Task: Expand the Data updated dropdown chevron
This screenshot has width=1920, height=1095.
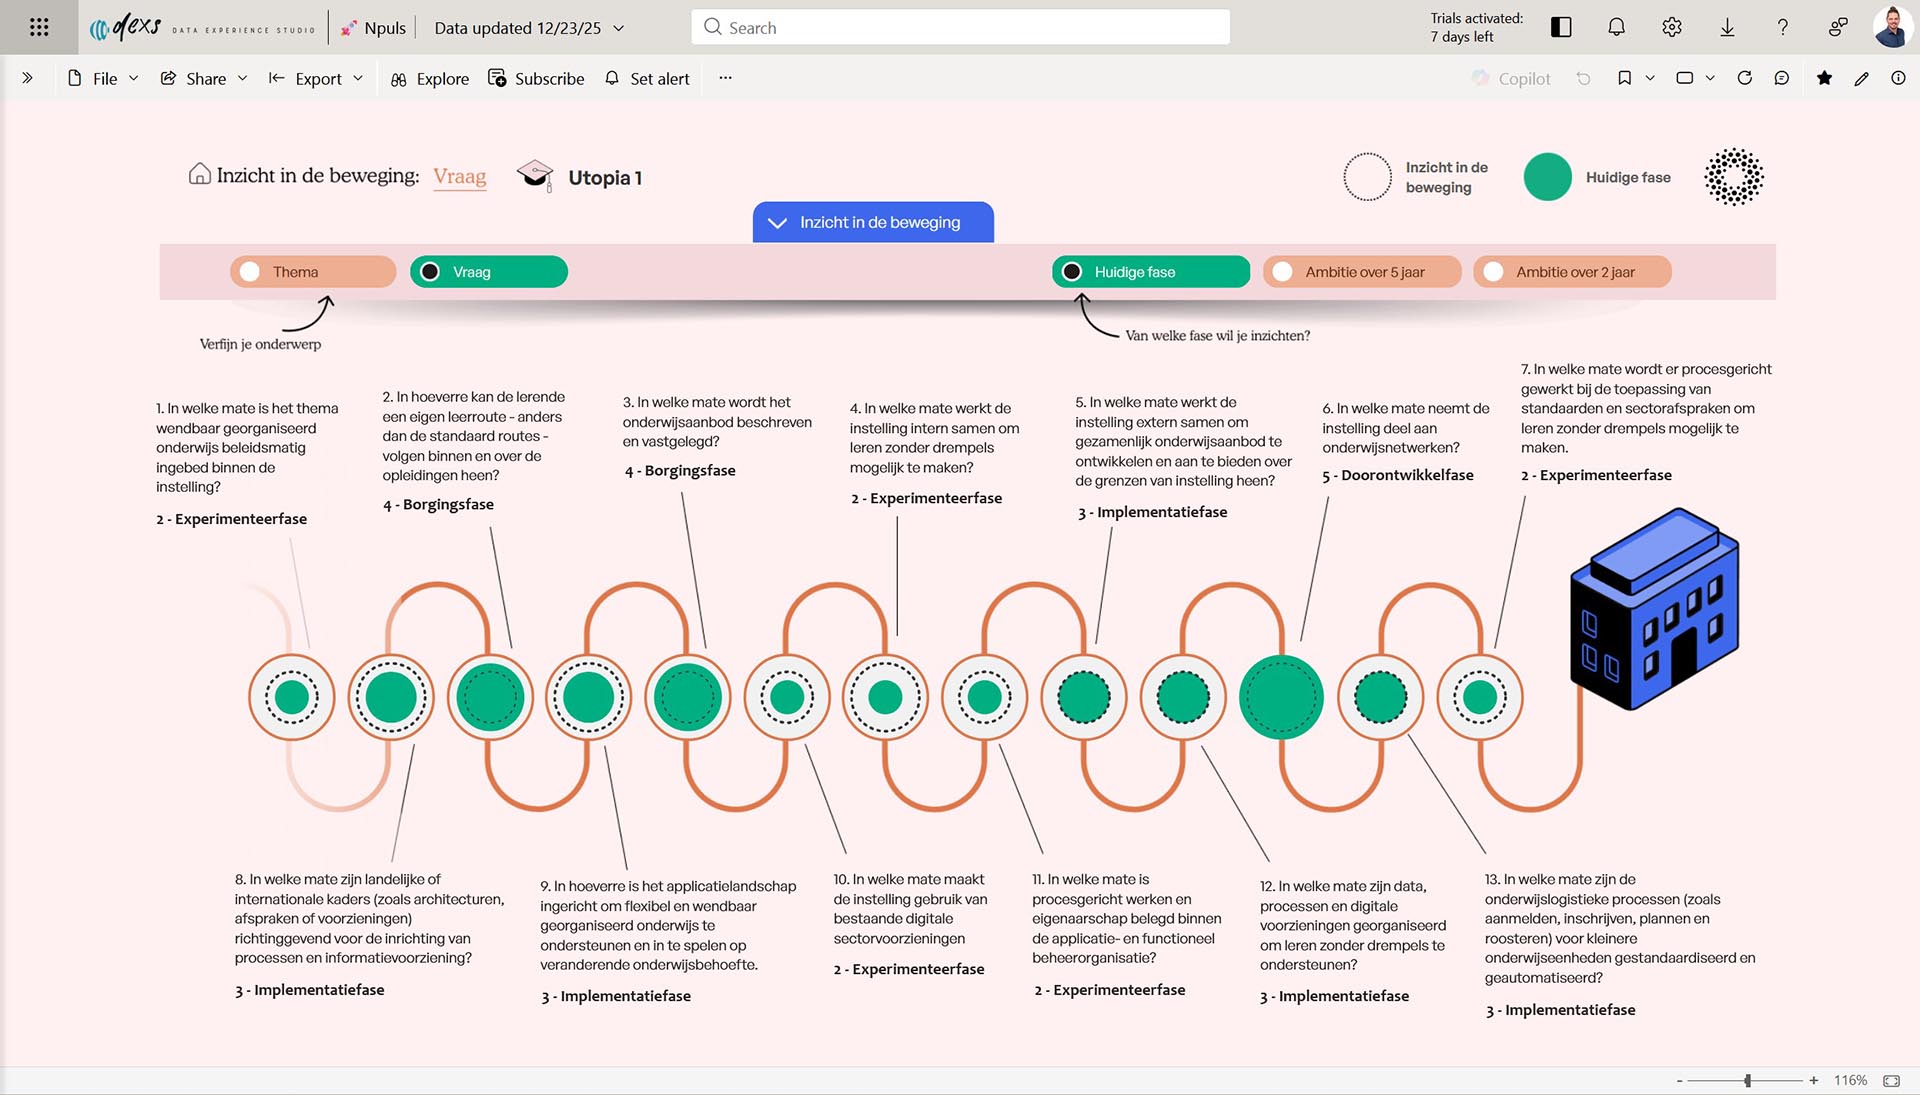Action: pos(619,28)
